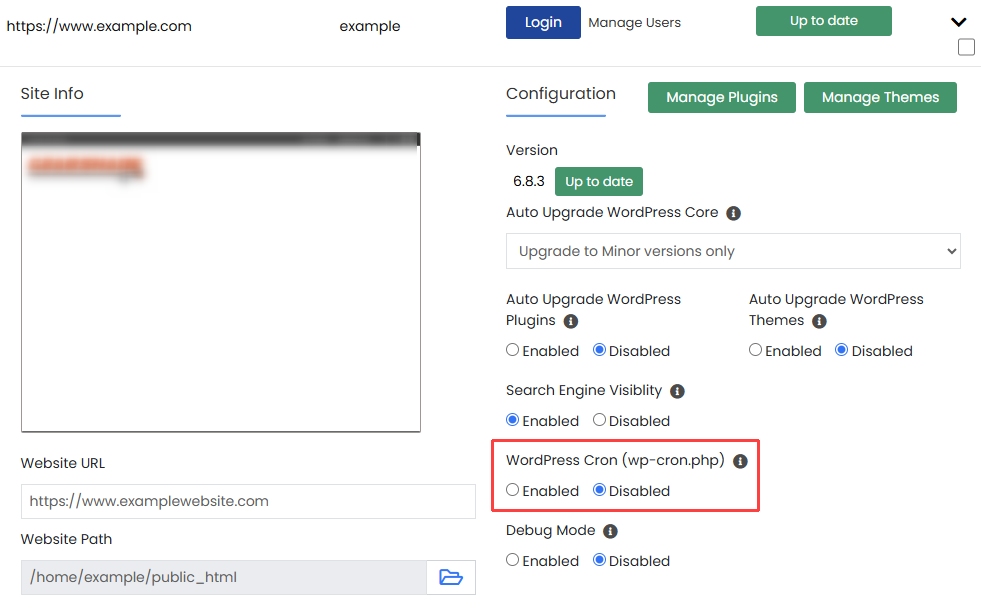Enable Auto Upgrade WordPress Plugins
This screenshot has height=609, width=981.
tap(513, 350)
